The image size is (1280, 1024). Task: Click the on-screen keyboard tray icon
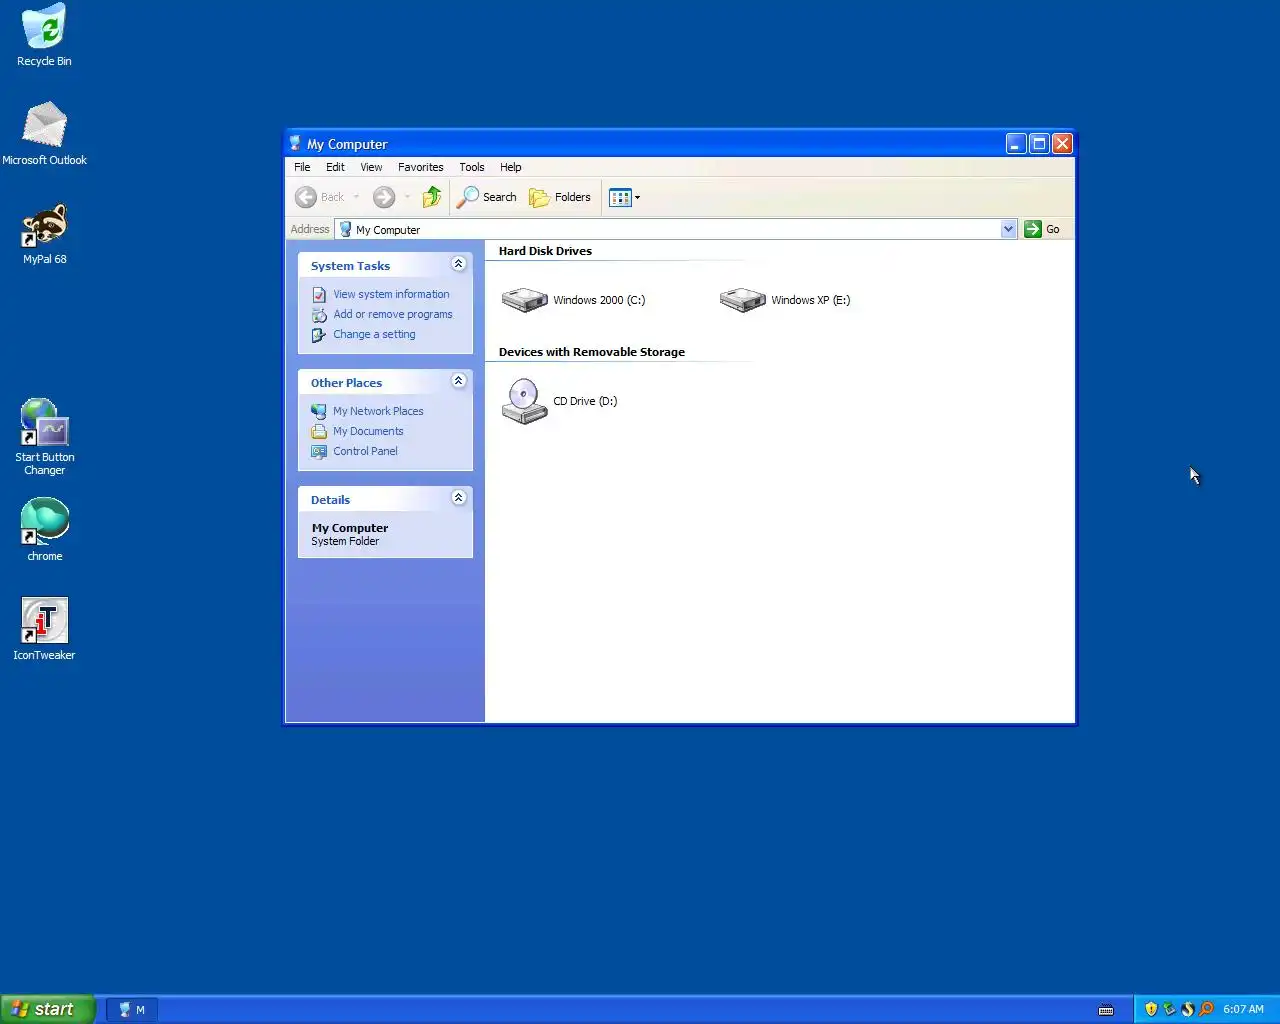[1106, 1010]
